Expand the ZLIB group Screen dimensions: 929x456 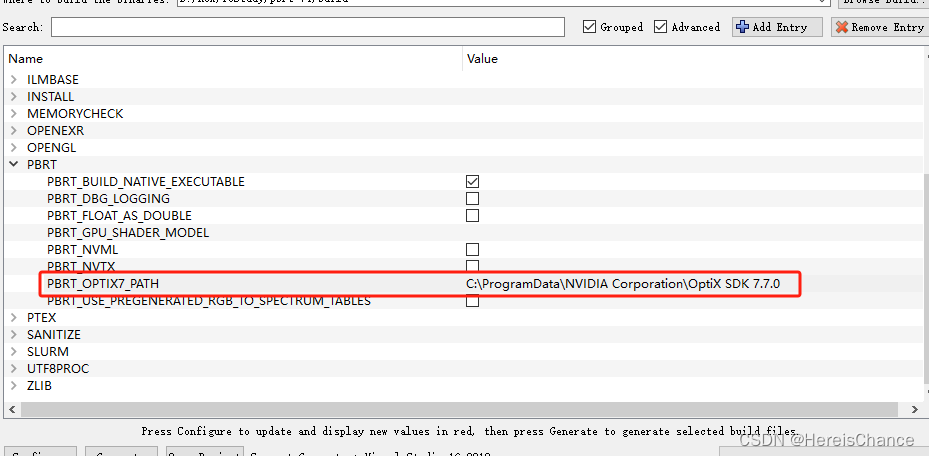click(x=14, y=386)
